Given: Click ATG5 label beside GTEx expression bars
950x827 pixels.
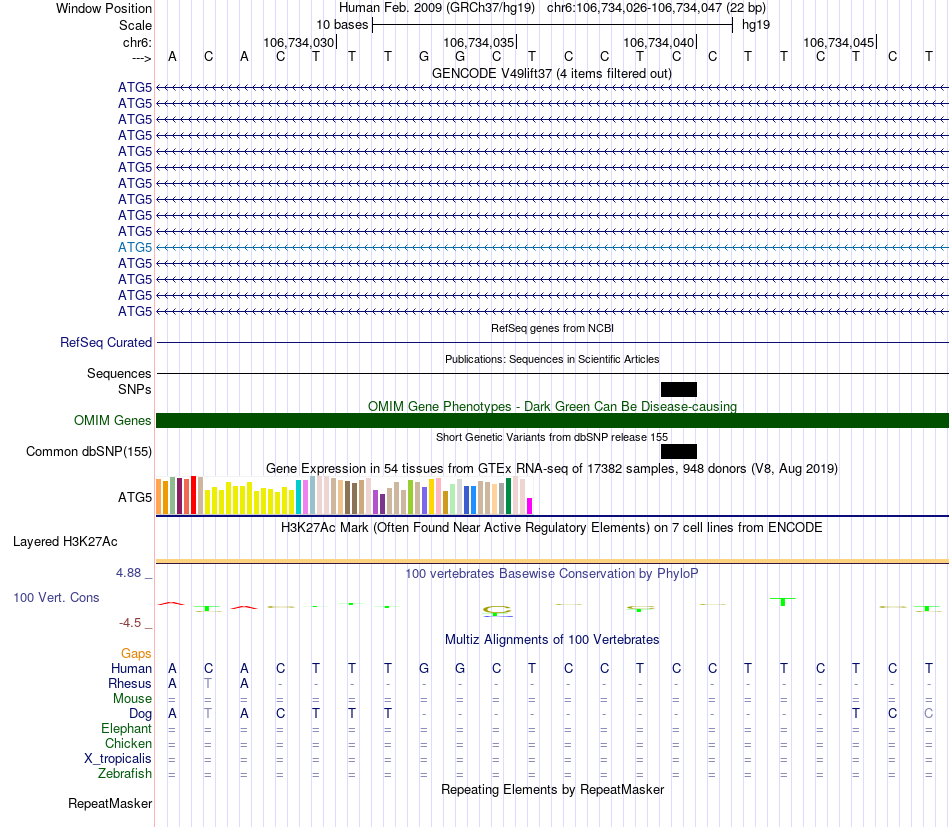Looking at the screenshot, I should pyautogui.click(x=135, y=497).
